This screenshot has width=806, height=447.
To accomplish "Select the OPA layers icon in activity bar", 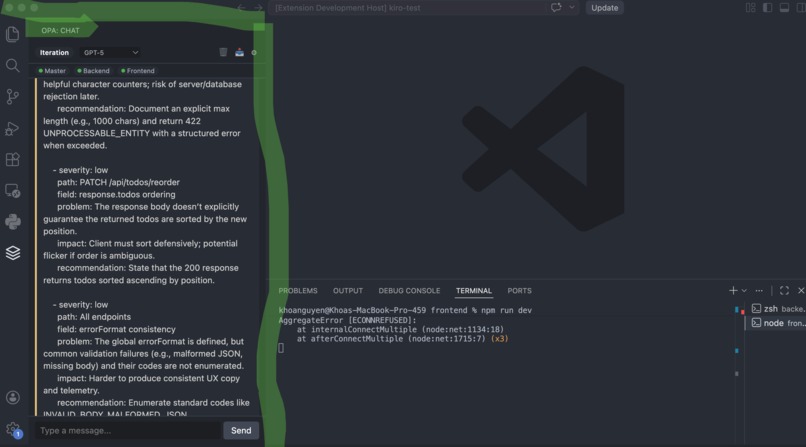I will click(x=12, y=253).
